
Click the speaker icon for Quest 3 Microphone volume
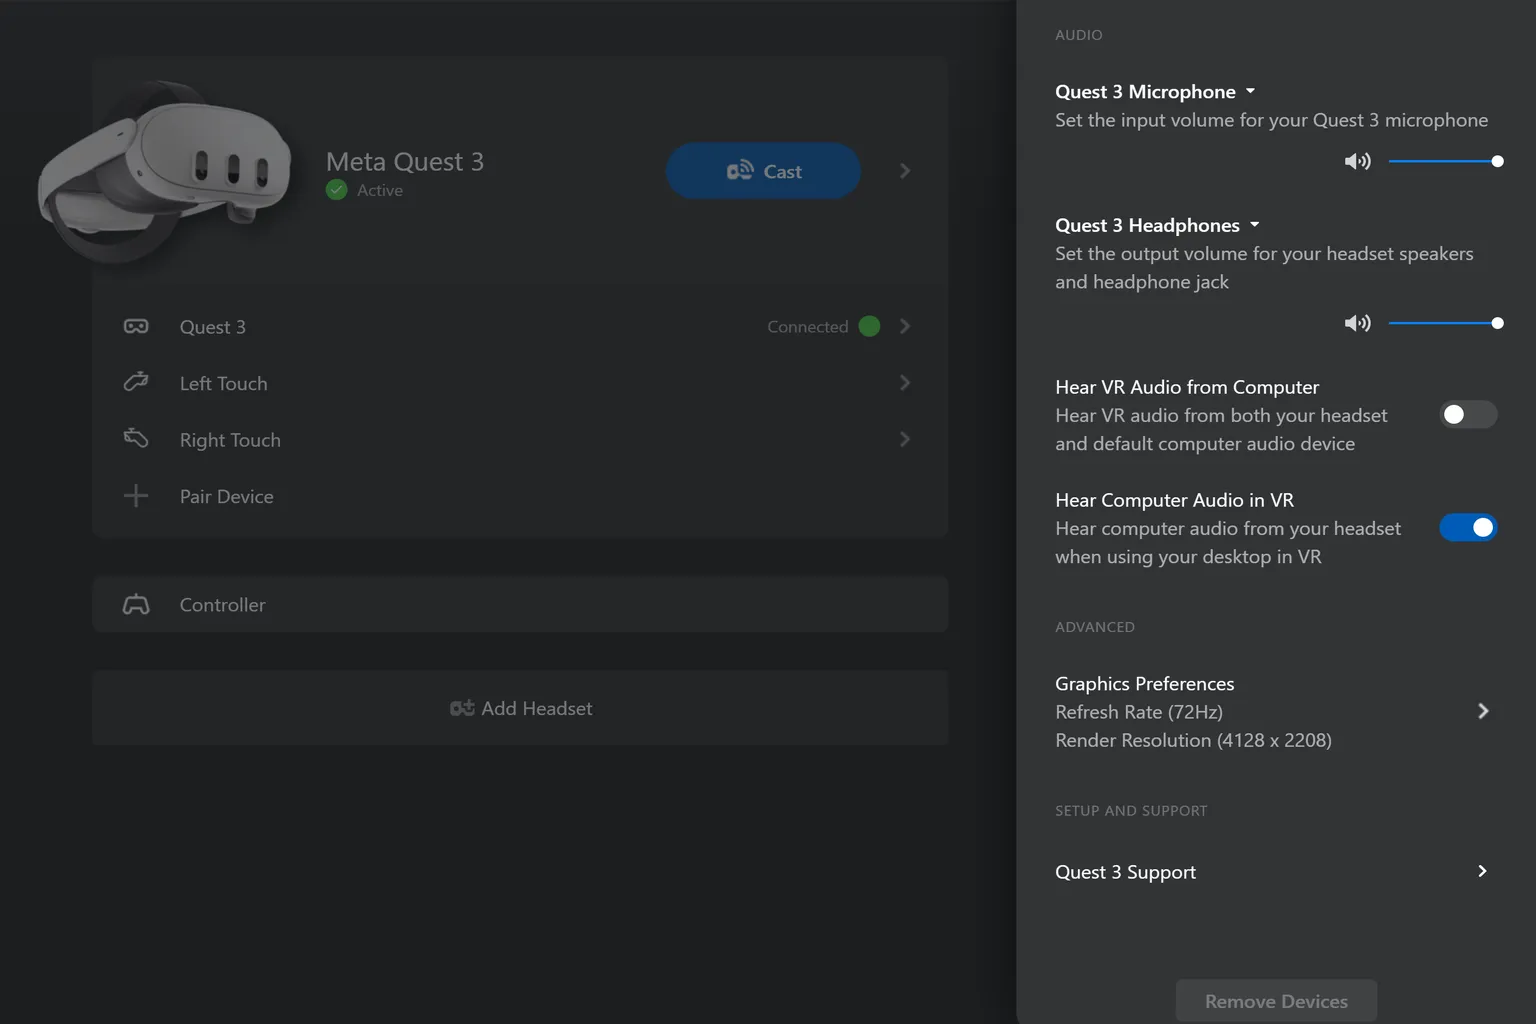pyautogui.click(x=1357, y=161)
